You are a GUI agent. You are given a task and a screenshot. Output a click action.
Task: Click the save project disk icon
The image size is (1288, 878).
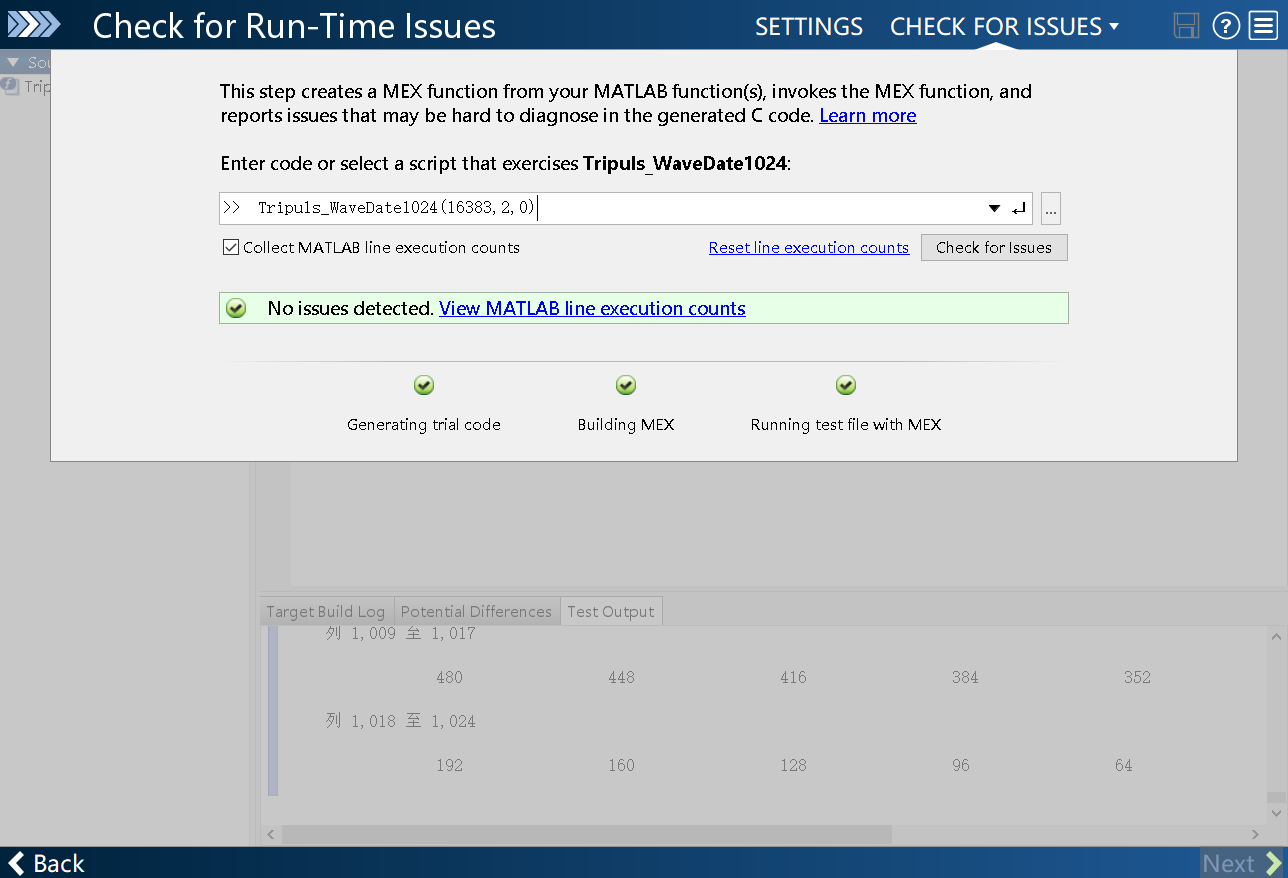tap(1186, 26)
